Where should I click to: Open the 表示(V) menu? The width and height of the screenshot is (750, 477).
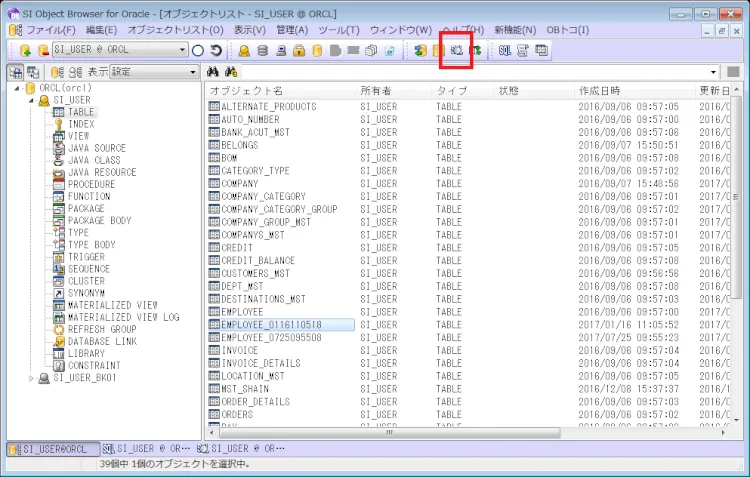[250, 30]
